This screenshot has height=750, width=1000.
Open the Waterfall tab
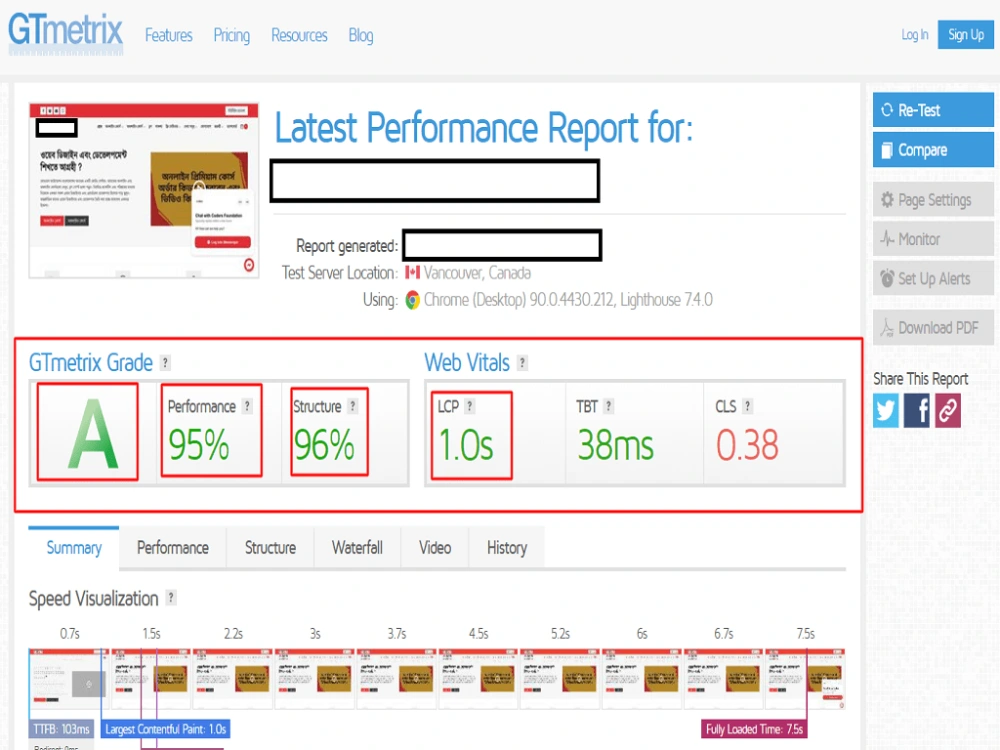click(x=357, y=548)
